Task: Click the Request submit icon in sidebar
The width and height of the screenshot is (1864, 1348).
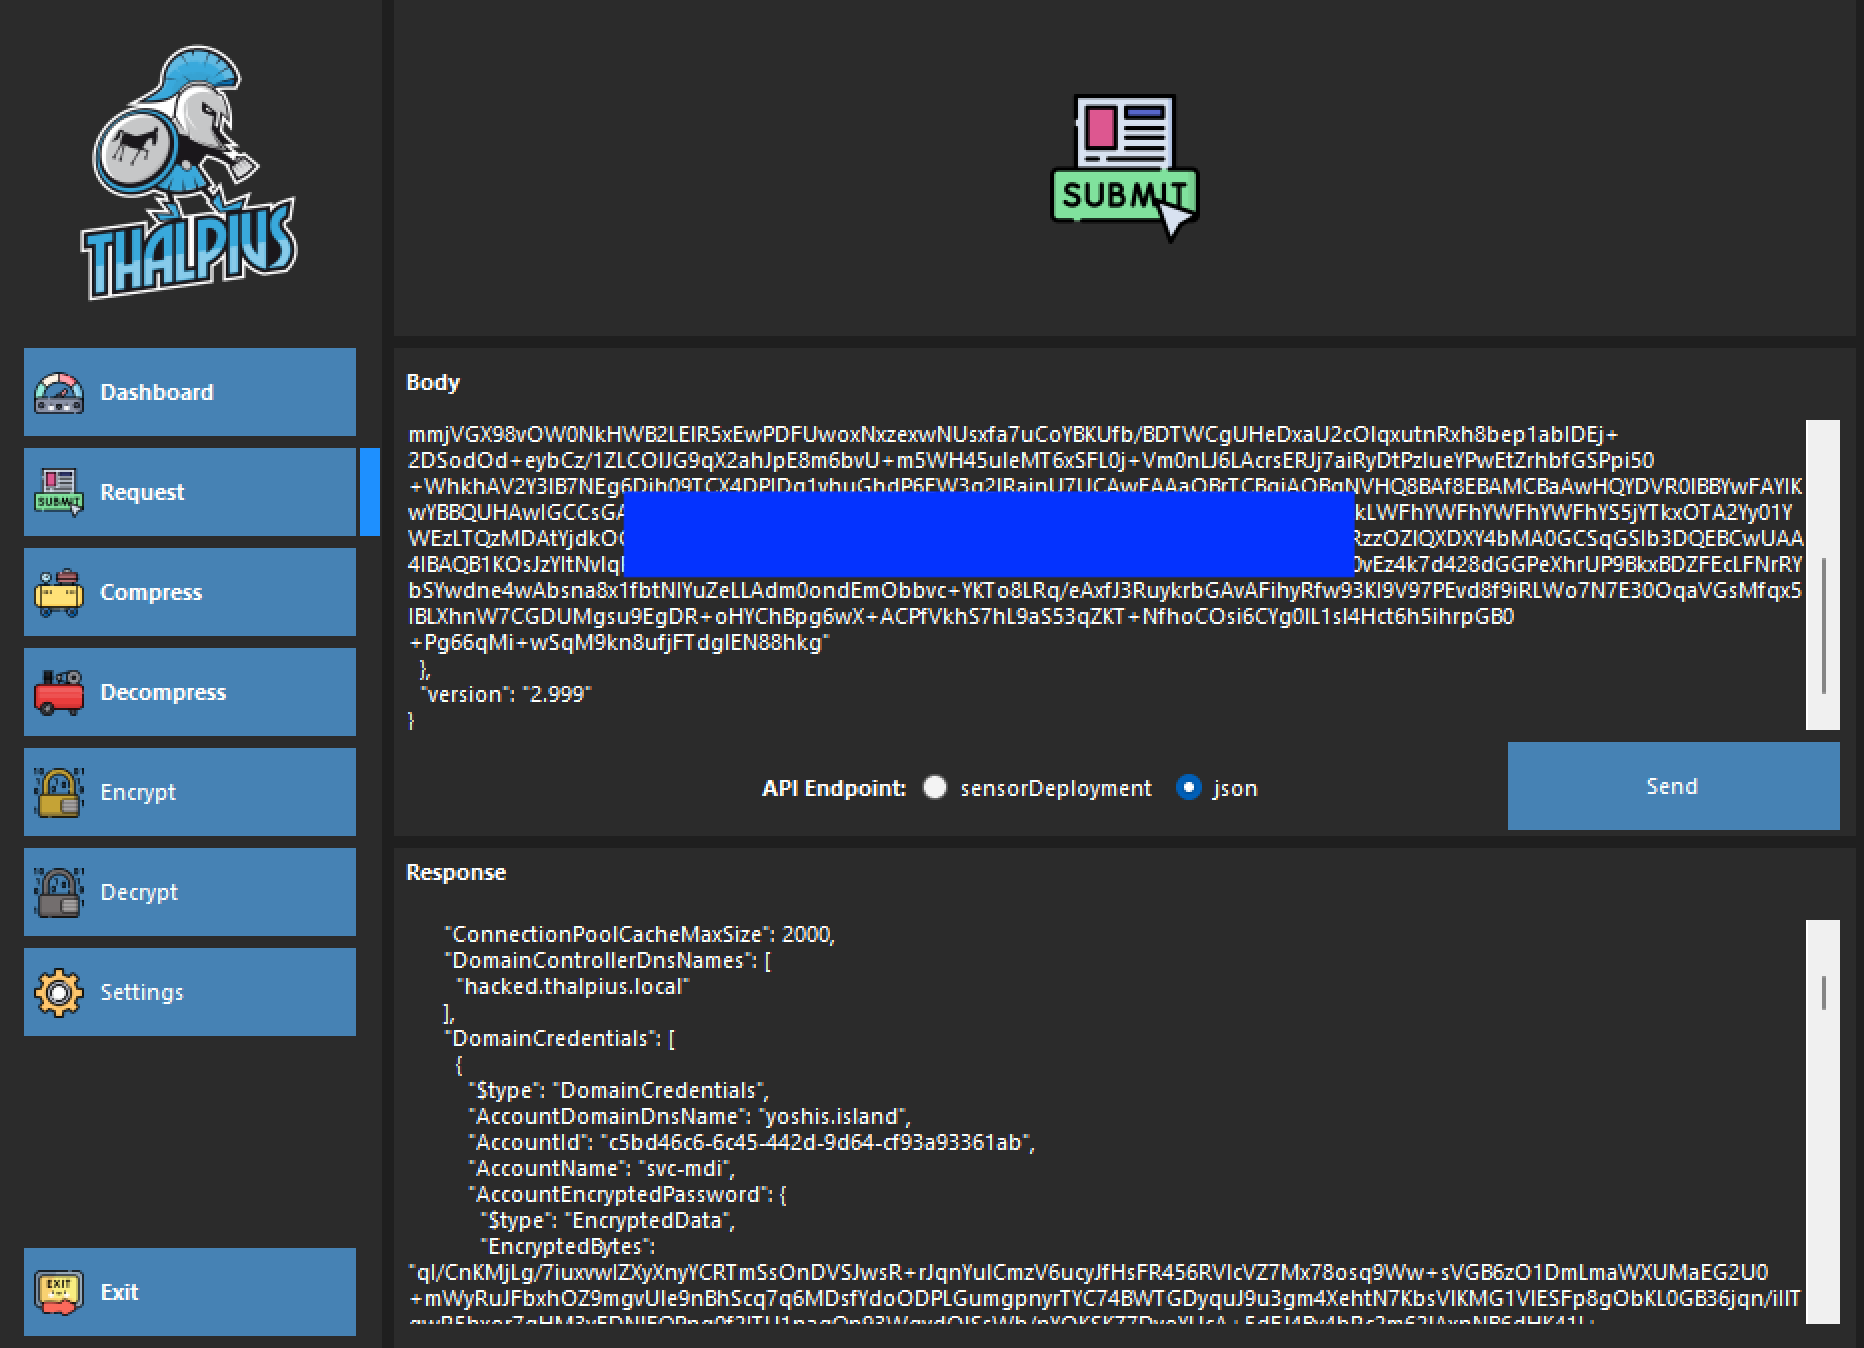Action: click(x=59, y=492)
